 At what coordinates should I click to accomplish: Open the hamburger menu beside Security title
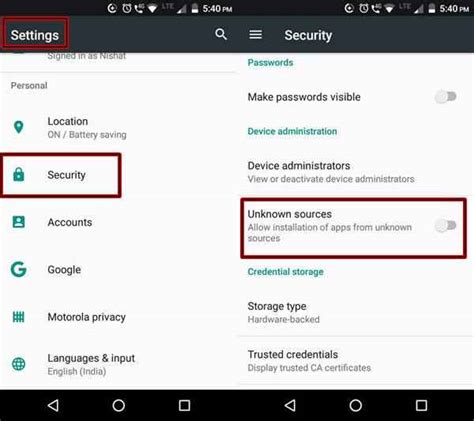[255, 34]
